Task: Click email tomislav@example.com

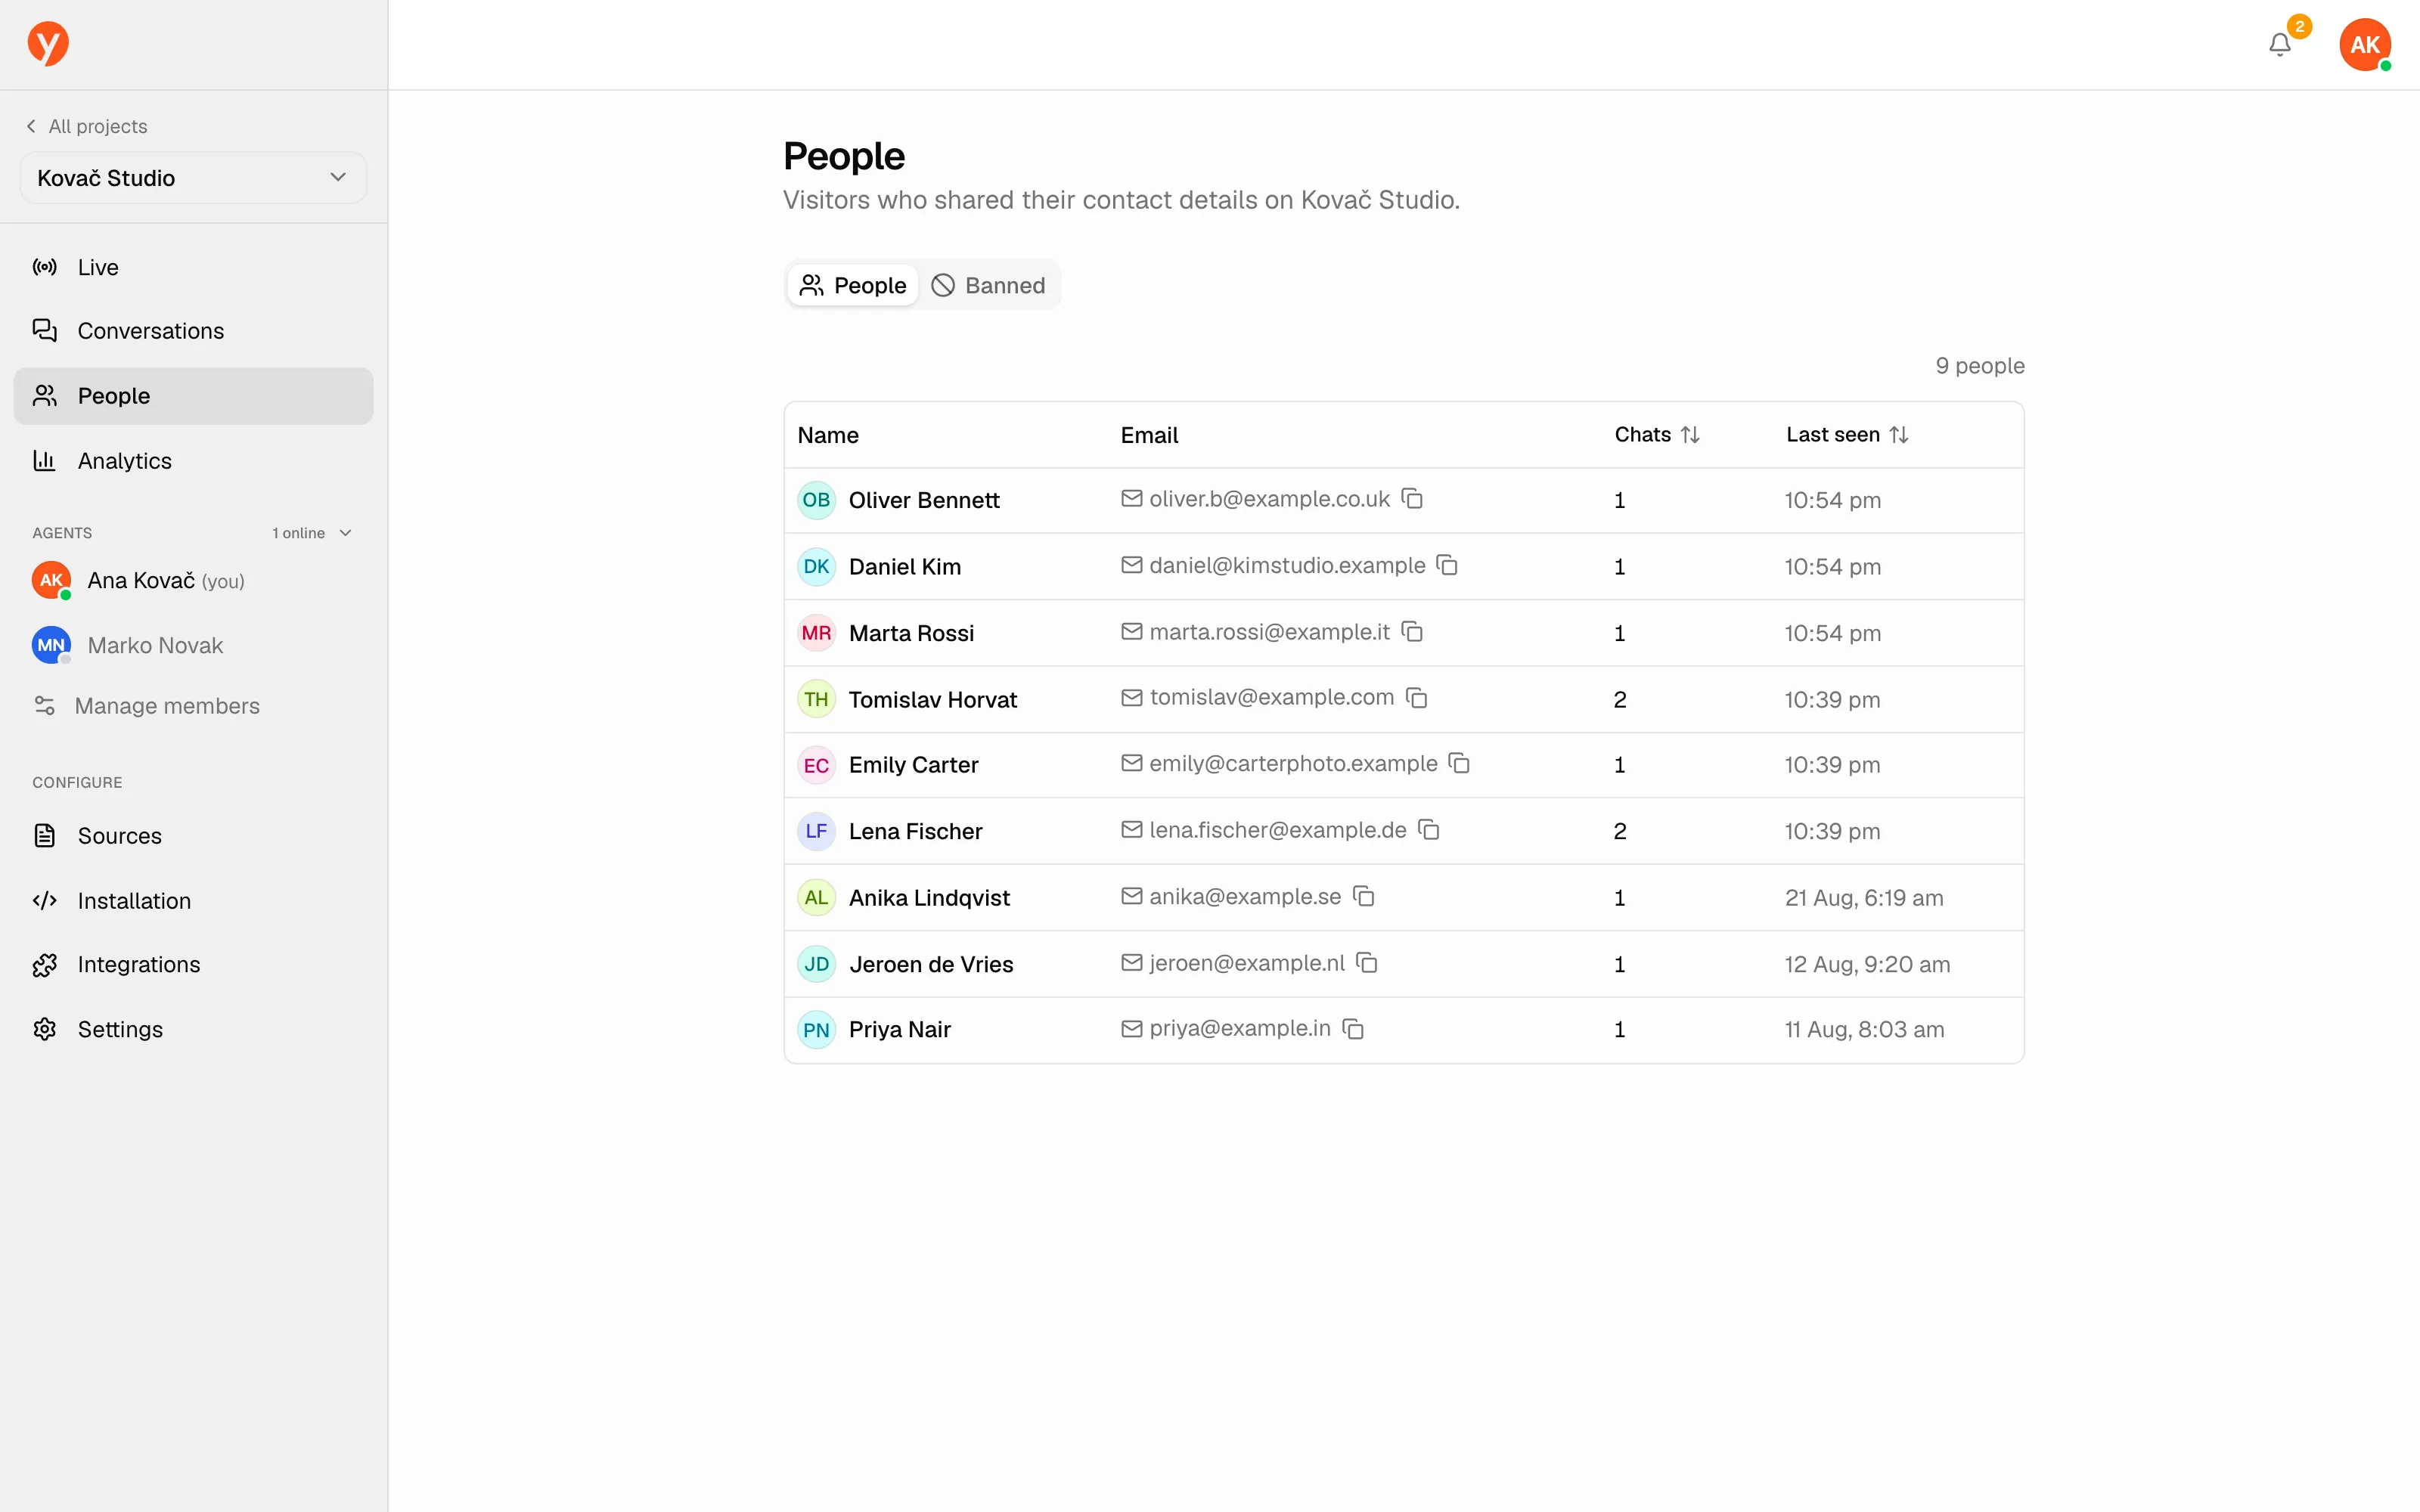Action: 1271,697
